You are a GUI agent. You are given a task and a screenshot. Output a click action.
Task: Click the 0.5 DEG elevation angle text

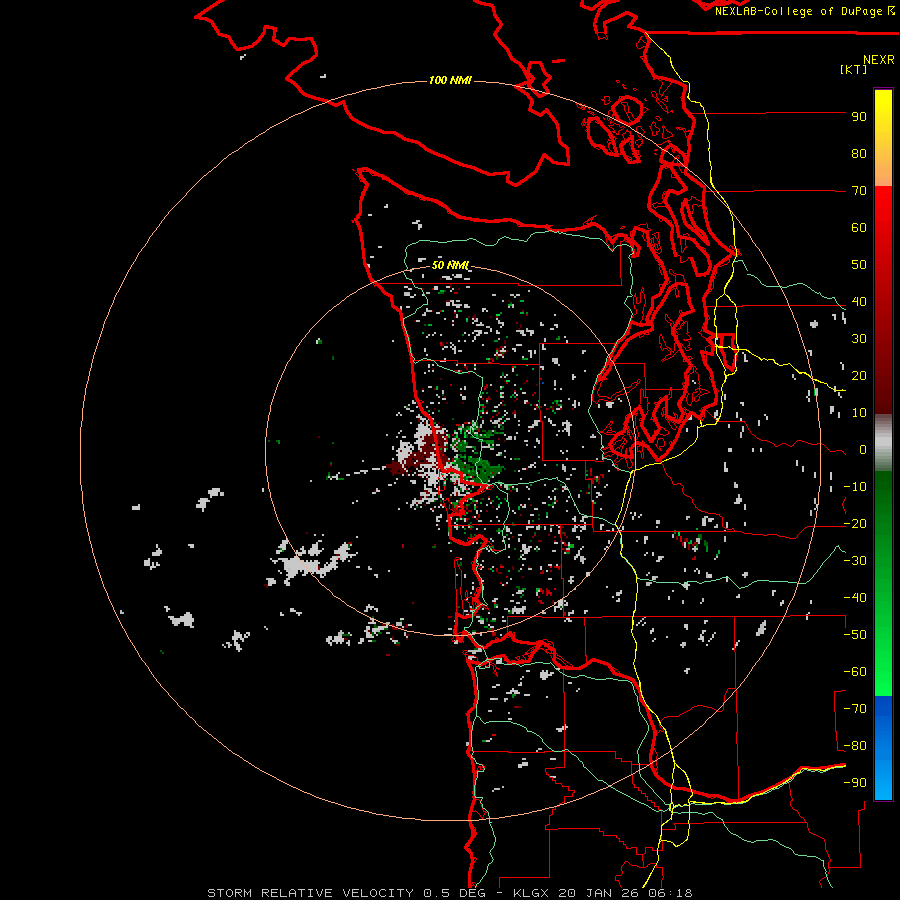click(x=455, y=893)
